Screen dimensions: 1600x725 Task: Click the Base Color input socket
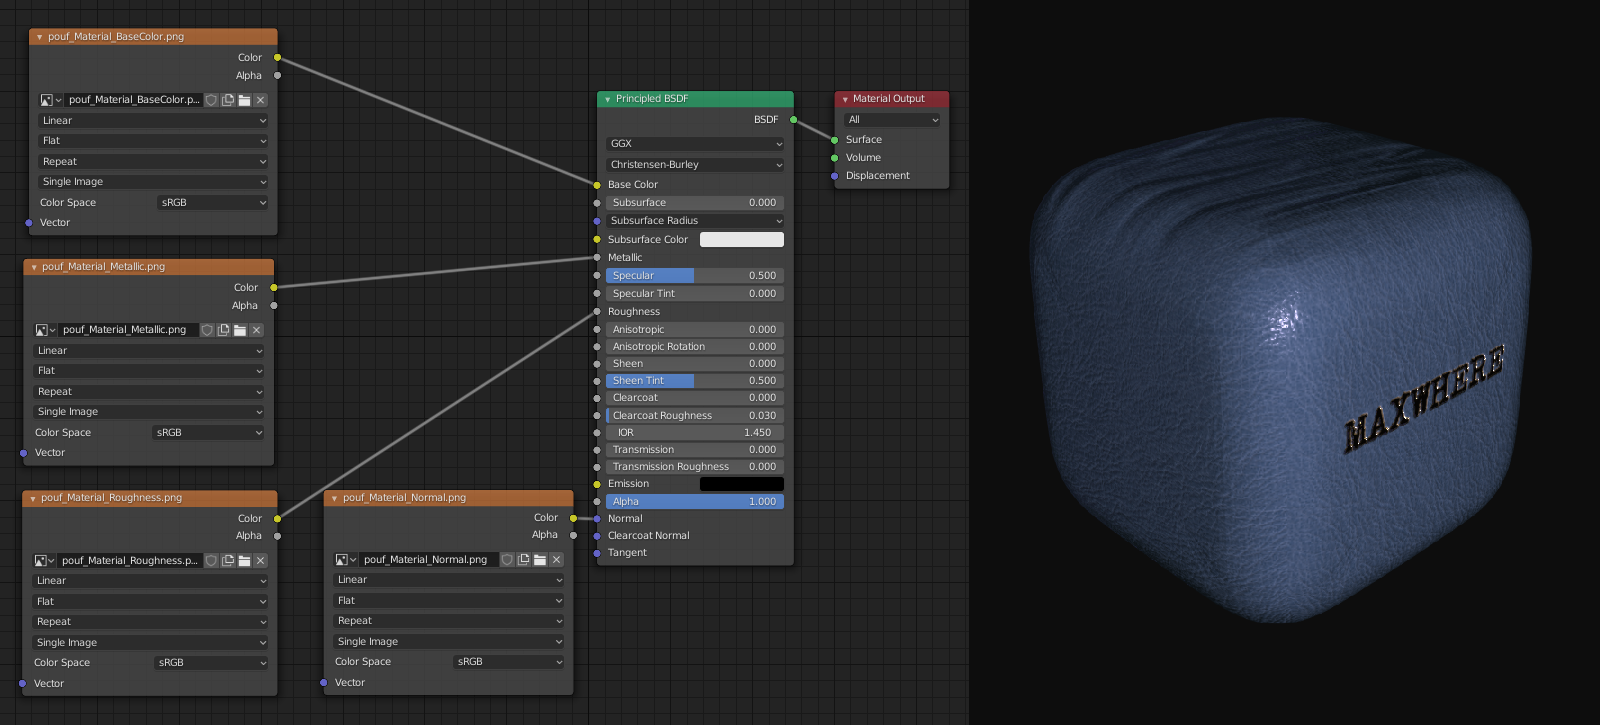597,185
